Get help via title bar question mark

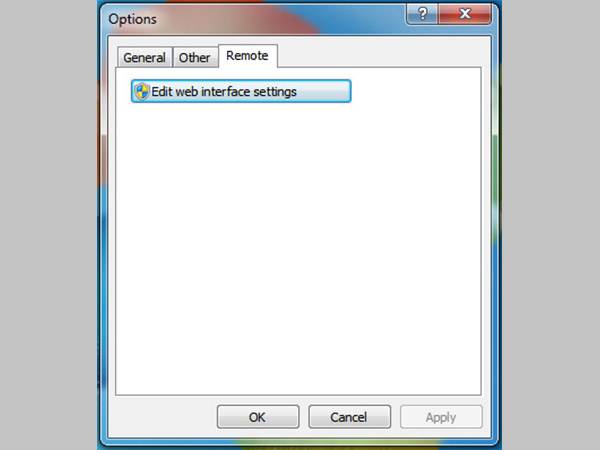(x=422, y=15)
